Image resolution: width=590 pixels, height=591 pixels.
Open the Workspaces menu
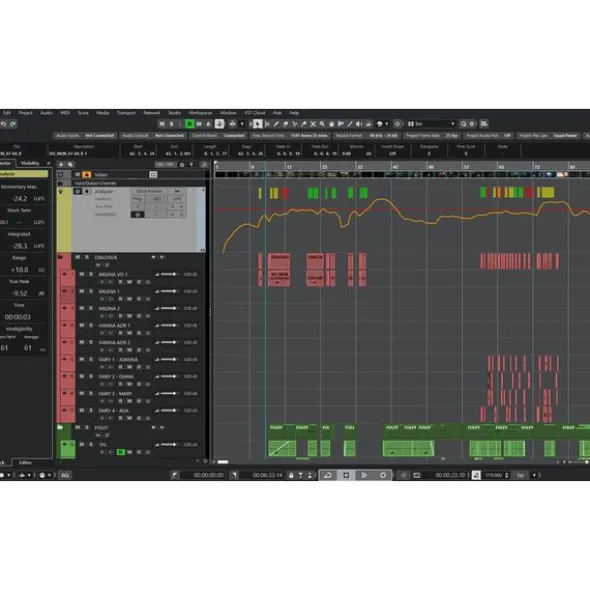(200, 113)
